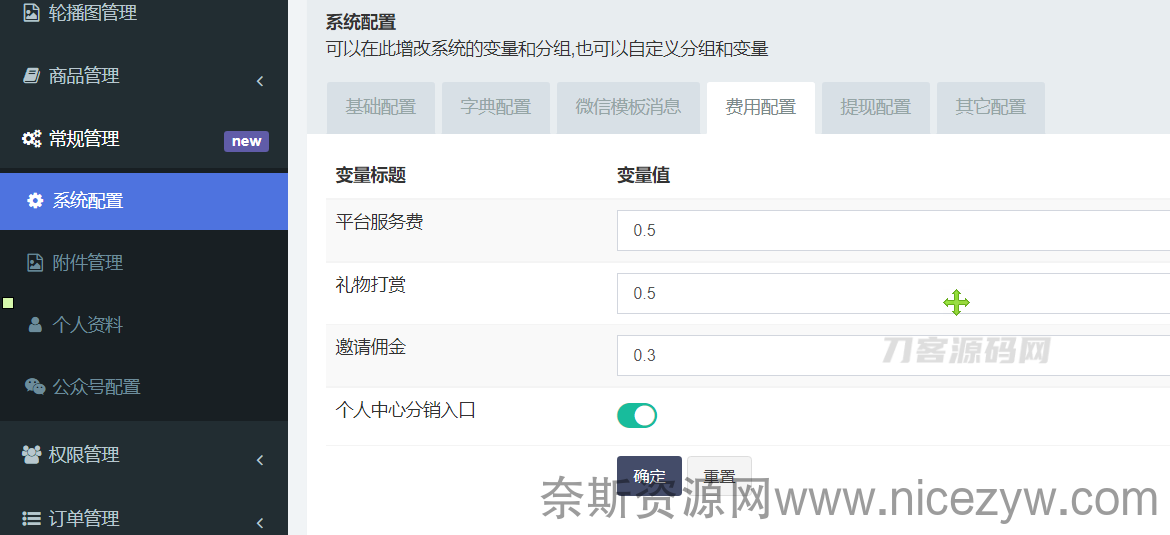Click the WeChat icon beside 公众号配置

coord(35,387)
